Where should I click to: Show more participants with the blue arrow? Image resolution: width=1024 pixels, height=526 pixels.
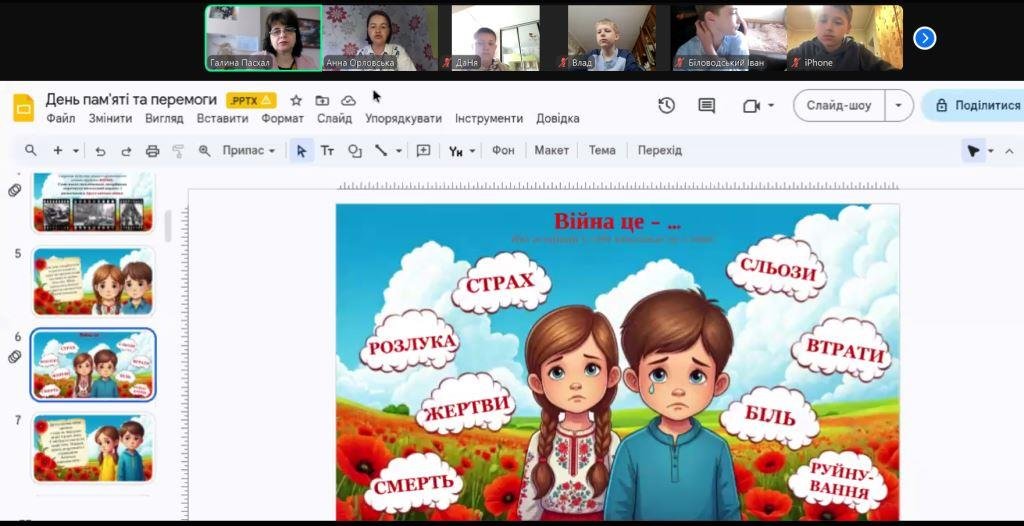924,38
